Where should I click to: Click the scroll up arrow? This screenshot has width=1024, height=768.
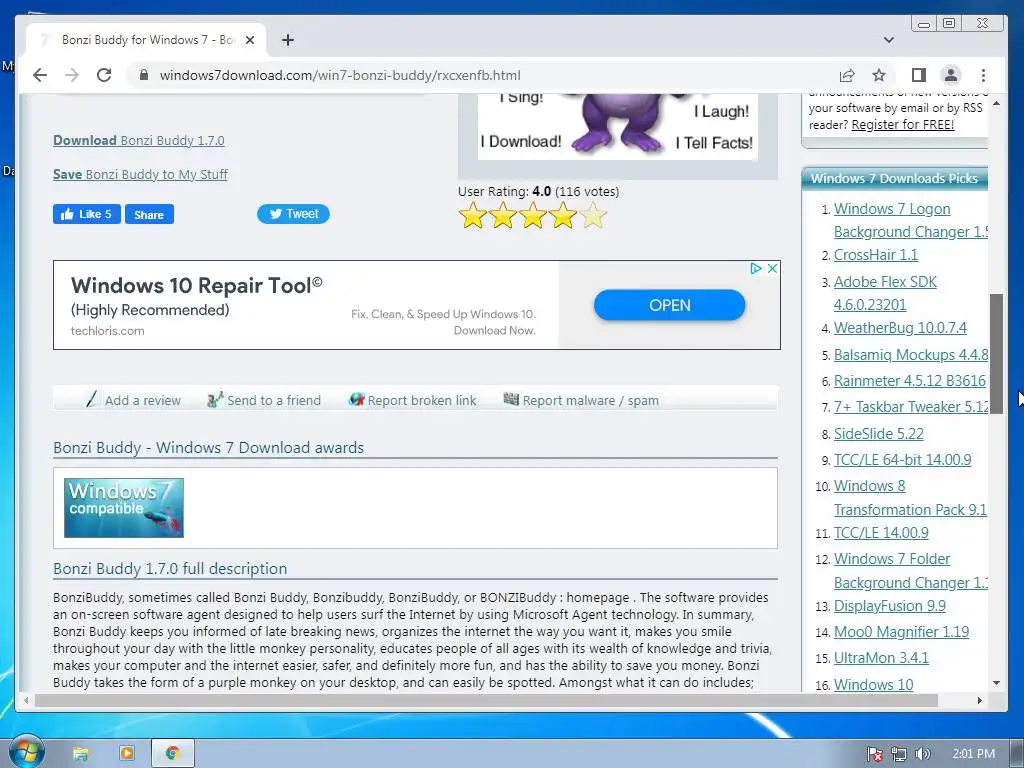(x=996, y=103)
